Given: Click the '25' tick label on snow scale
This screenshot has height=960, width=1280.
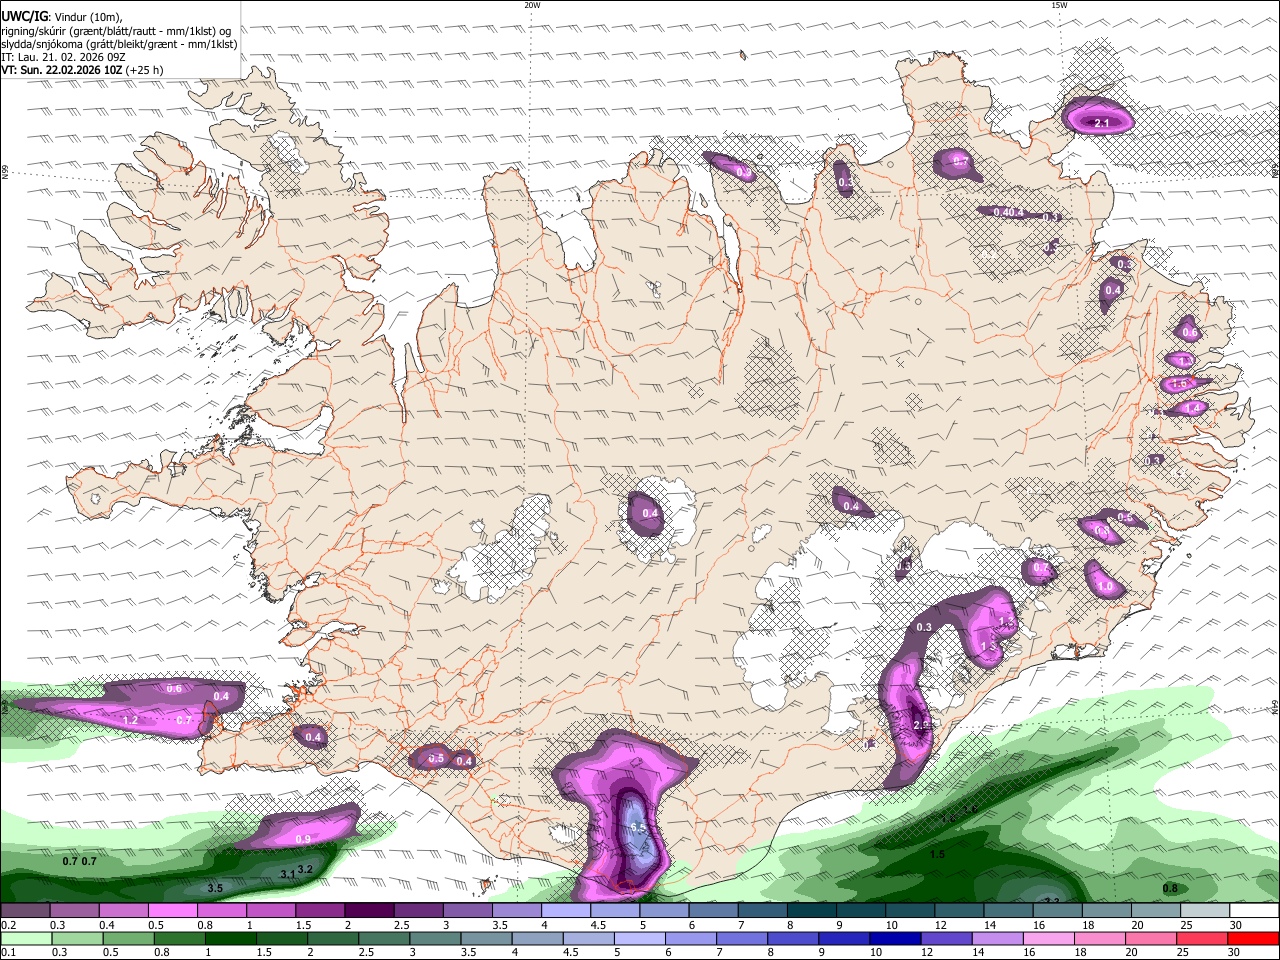Looking at the screenshot, I should coord(1186,925).
